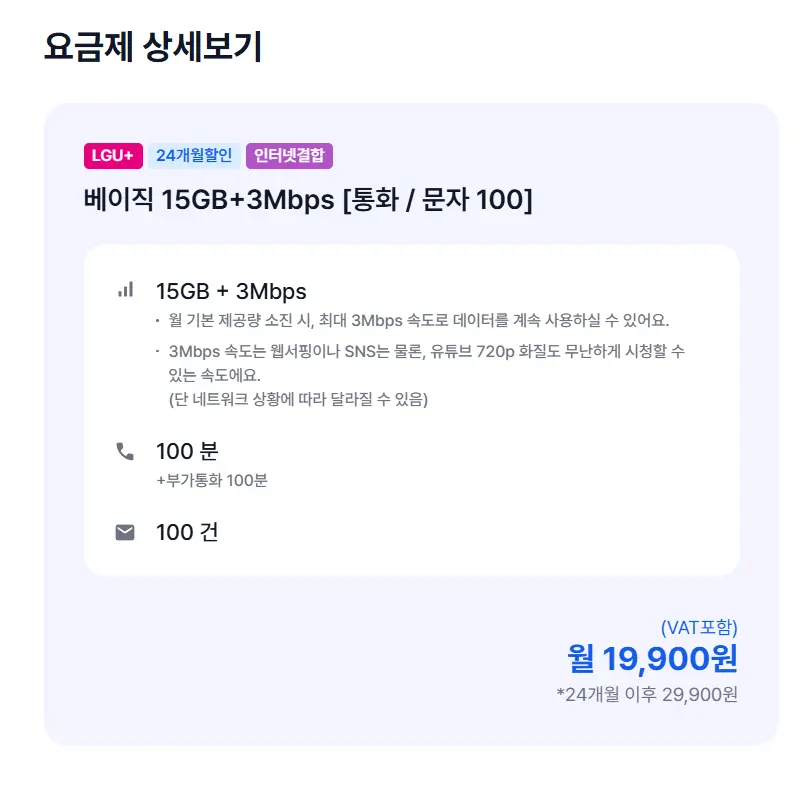
Task: Select the 100 건 message allowance
Action: (187, 532)
